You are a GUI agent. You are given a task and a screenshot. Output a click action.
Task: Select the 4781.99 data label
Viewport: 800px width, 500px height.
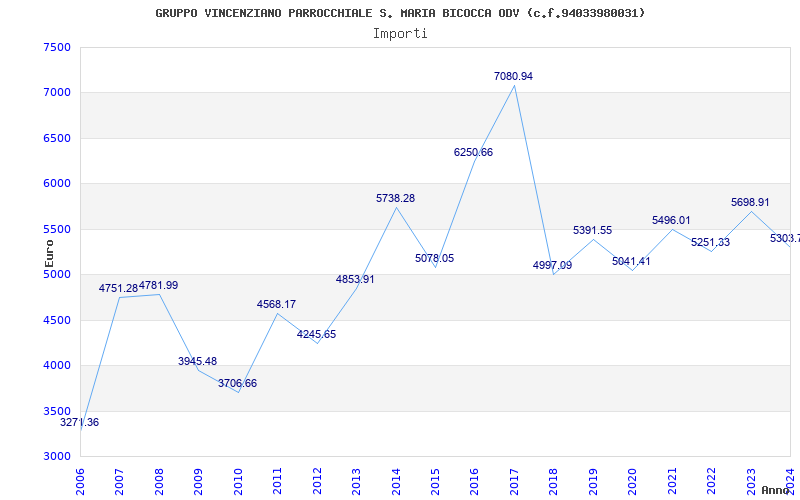click(159, 286)
